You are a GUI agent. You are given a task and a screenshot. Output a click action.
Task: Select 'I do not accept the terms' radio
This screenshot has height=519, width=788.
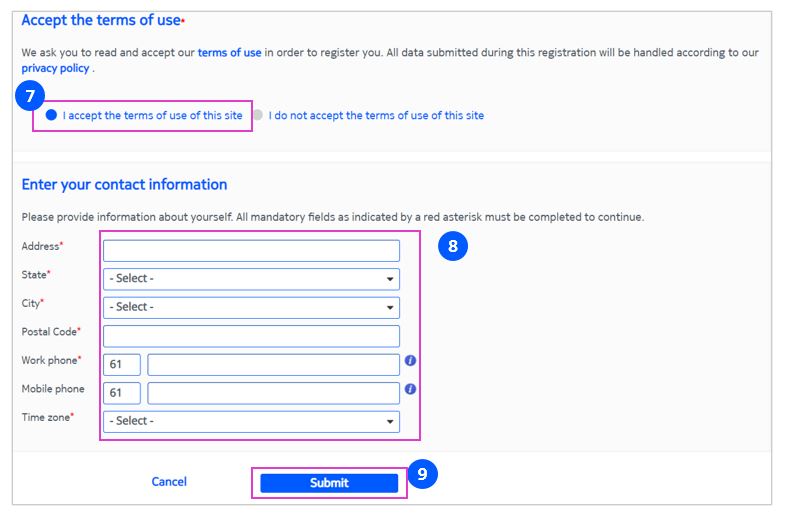[x=258, y=115]
